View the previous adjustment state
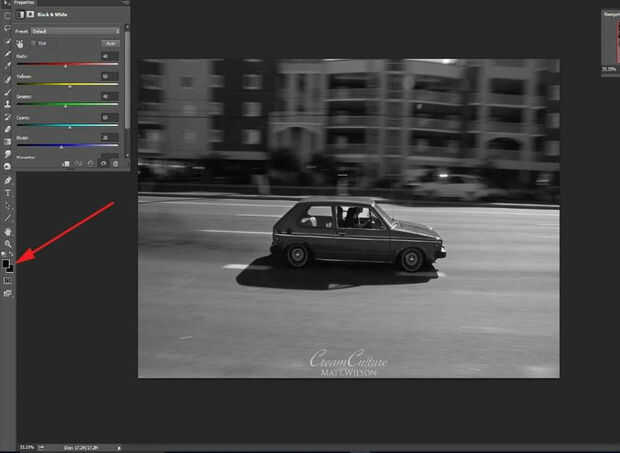 78,164
